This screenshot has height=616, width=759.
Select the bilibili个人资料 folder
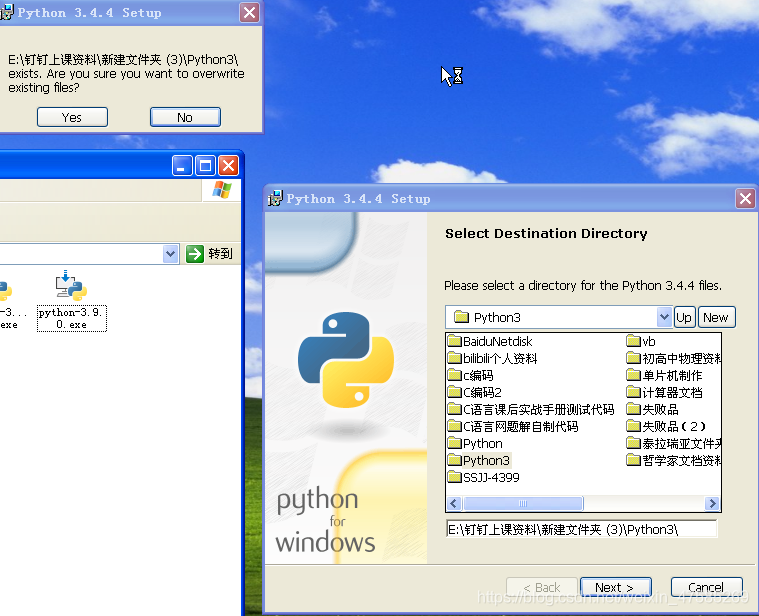[493, 359]
